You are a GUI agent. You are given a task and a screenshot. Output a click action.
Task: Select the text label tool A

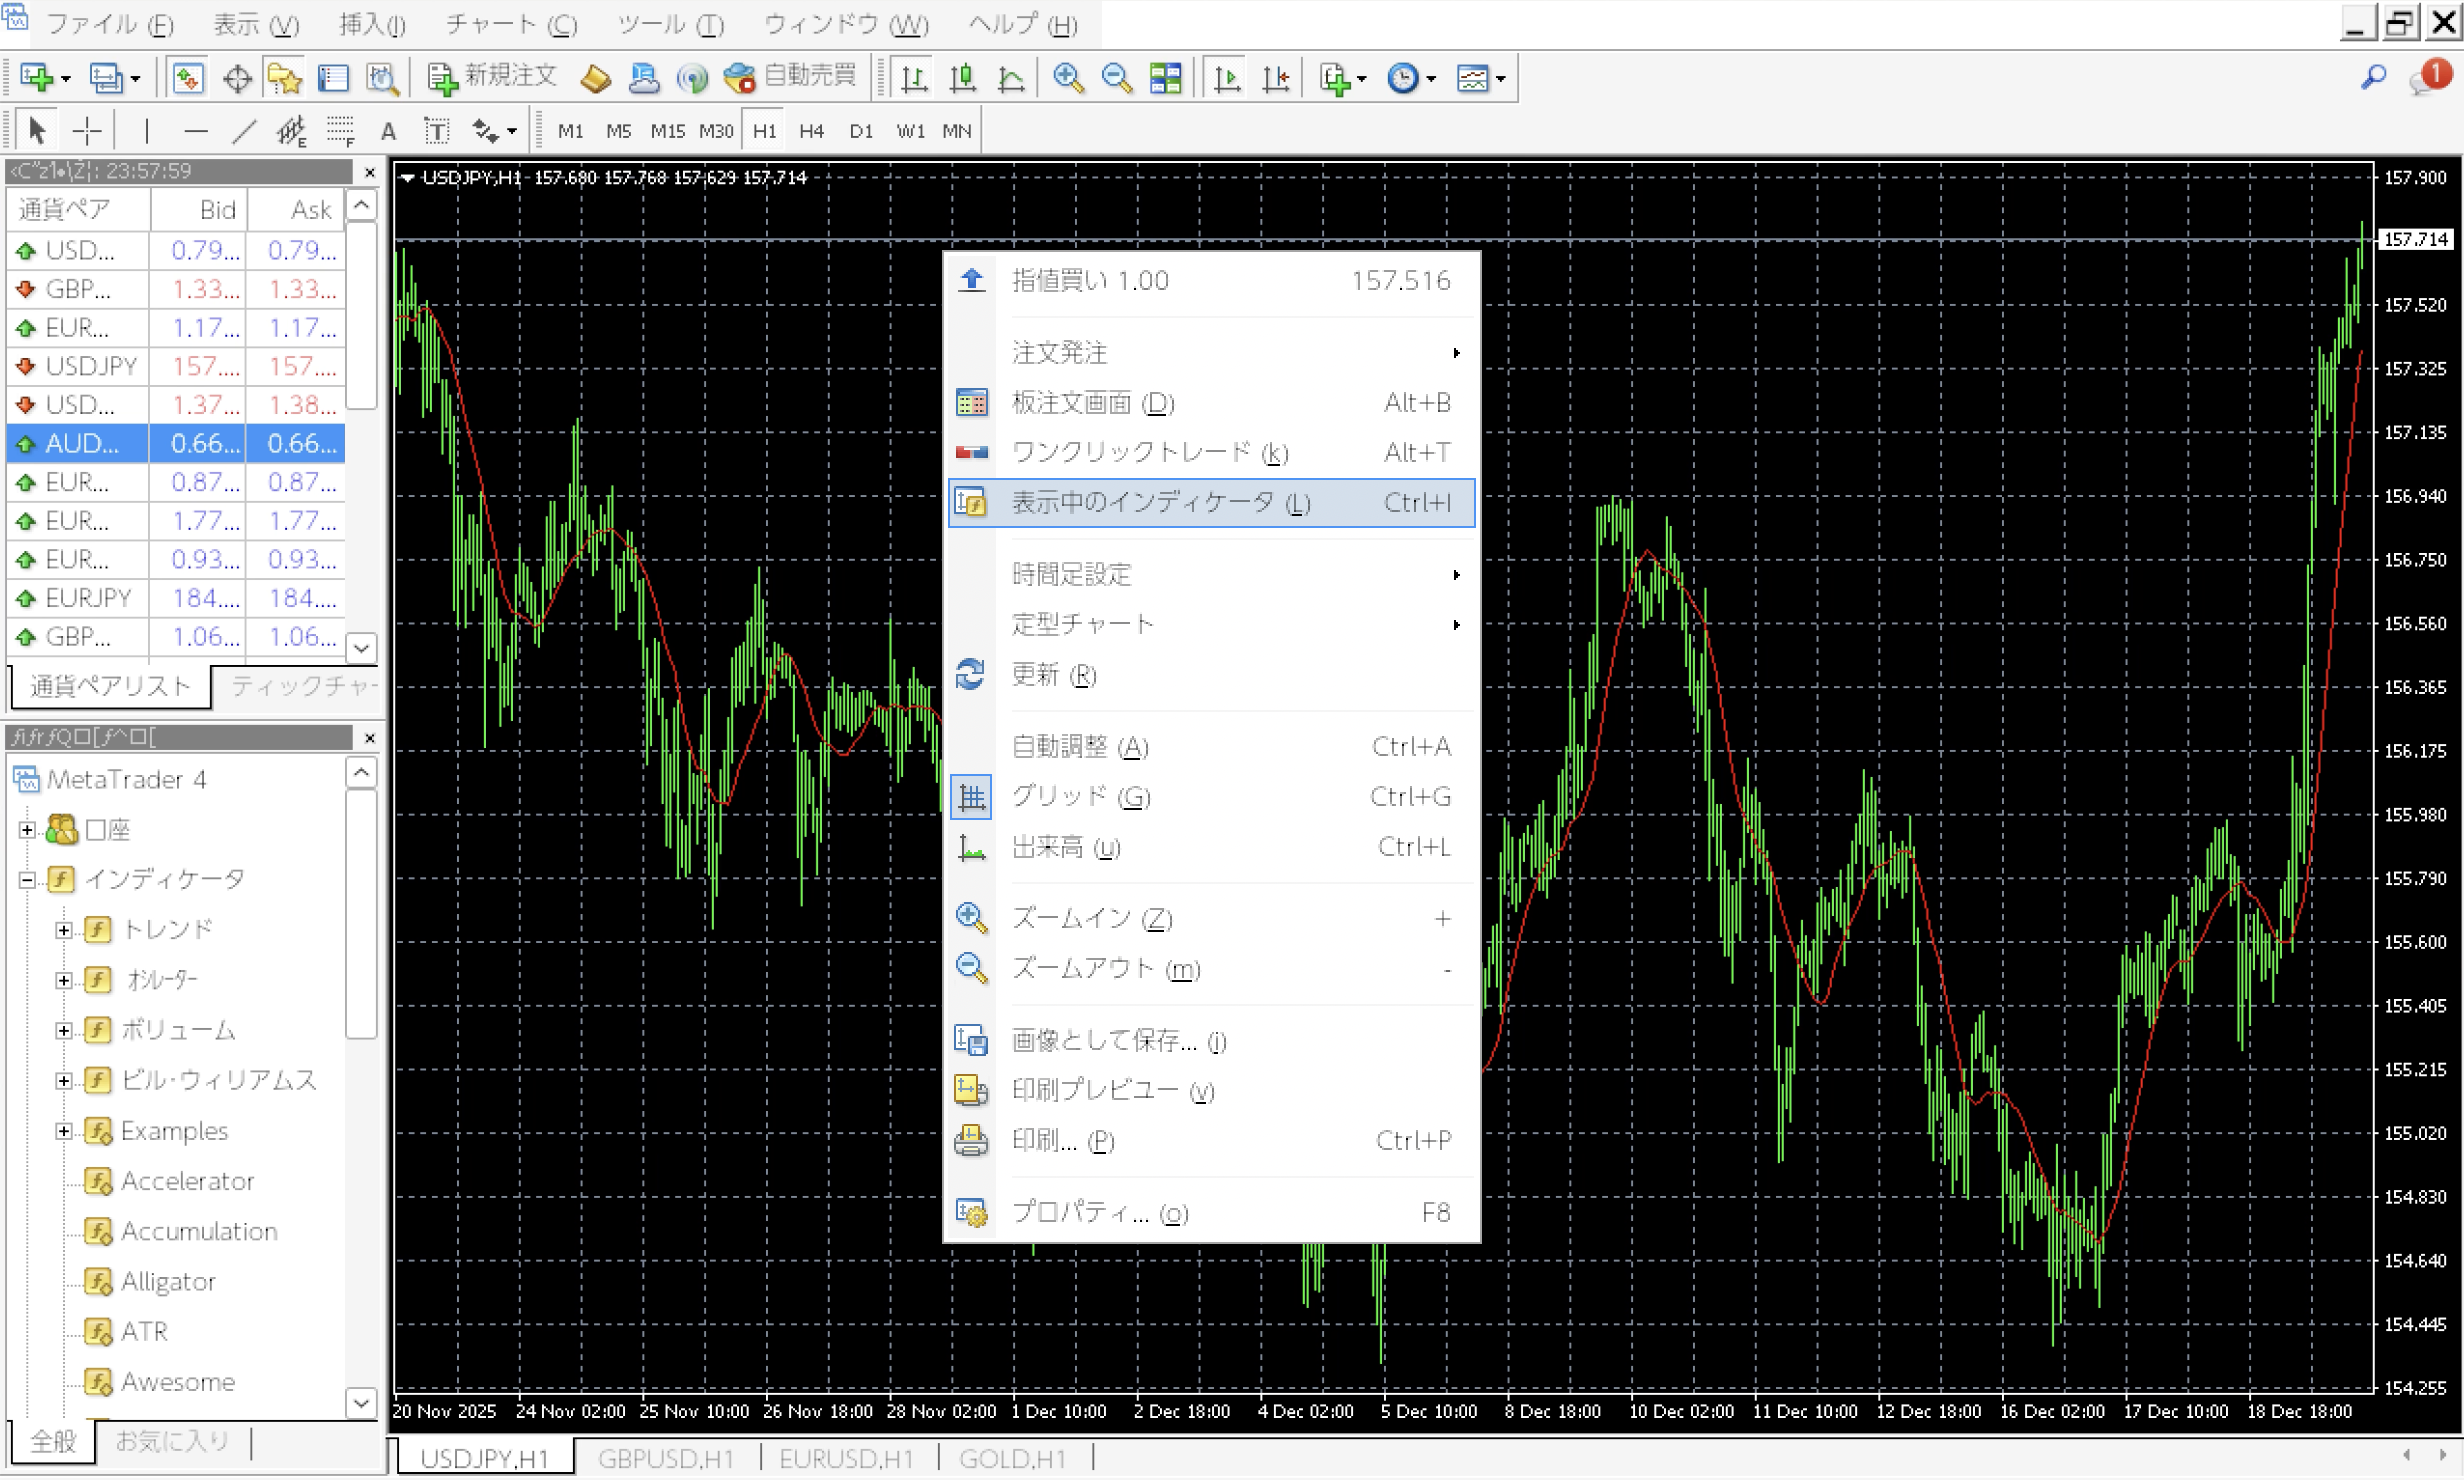coord(389,131)
